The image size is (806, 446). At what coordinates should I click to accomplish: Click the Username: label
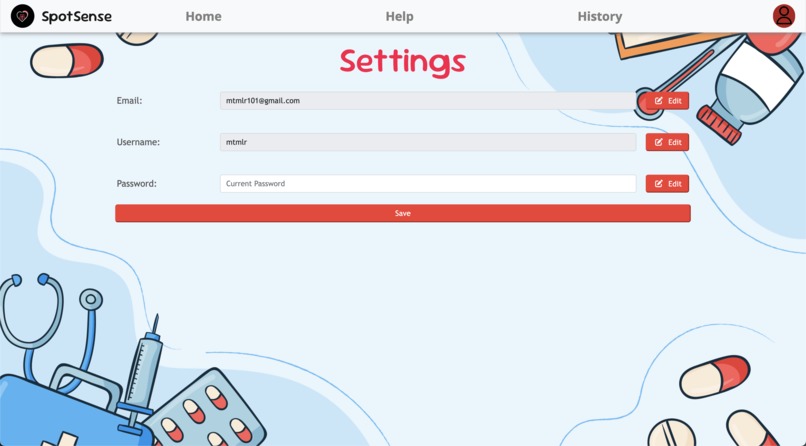138,142
